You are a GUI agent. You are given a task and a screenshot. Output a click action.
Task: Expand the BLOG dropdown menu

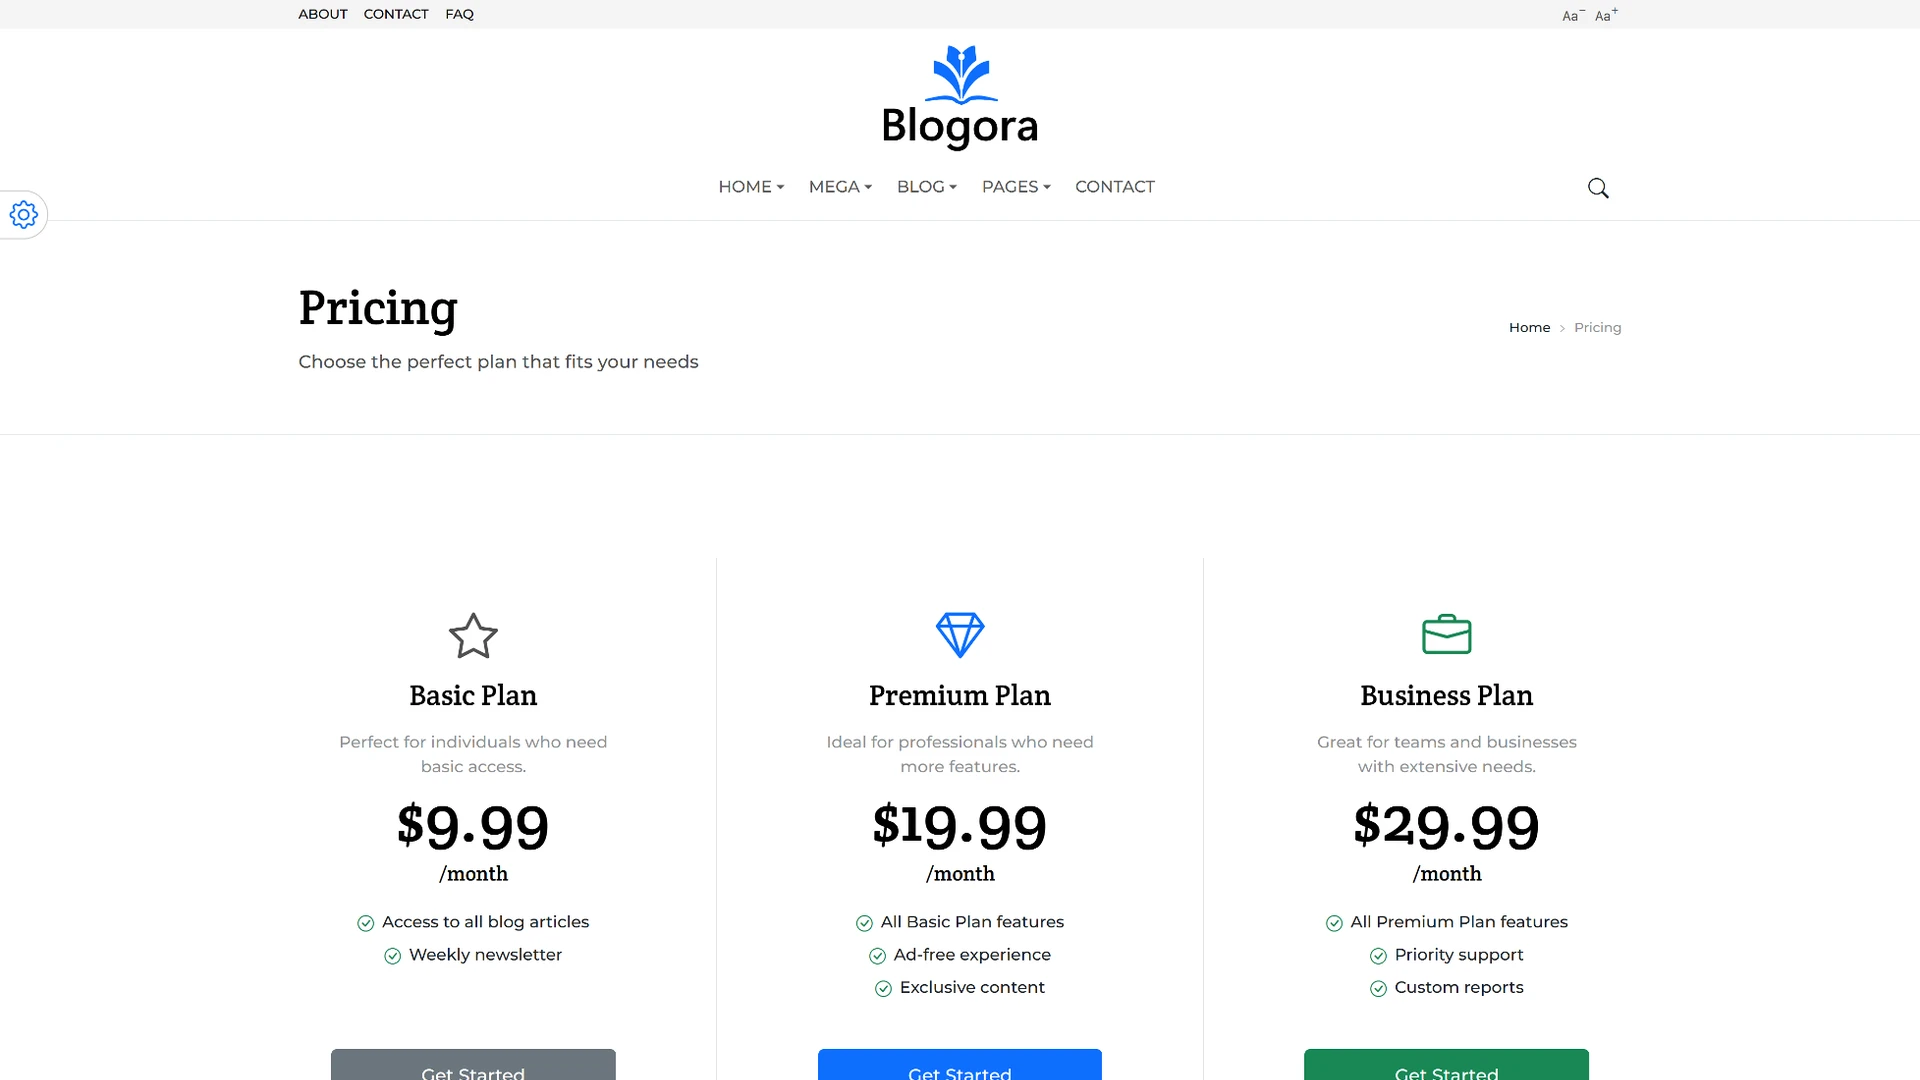pos(927,187)
